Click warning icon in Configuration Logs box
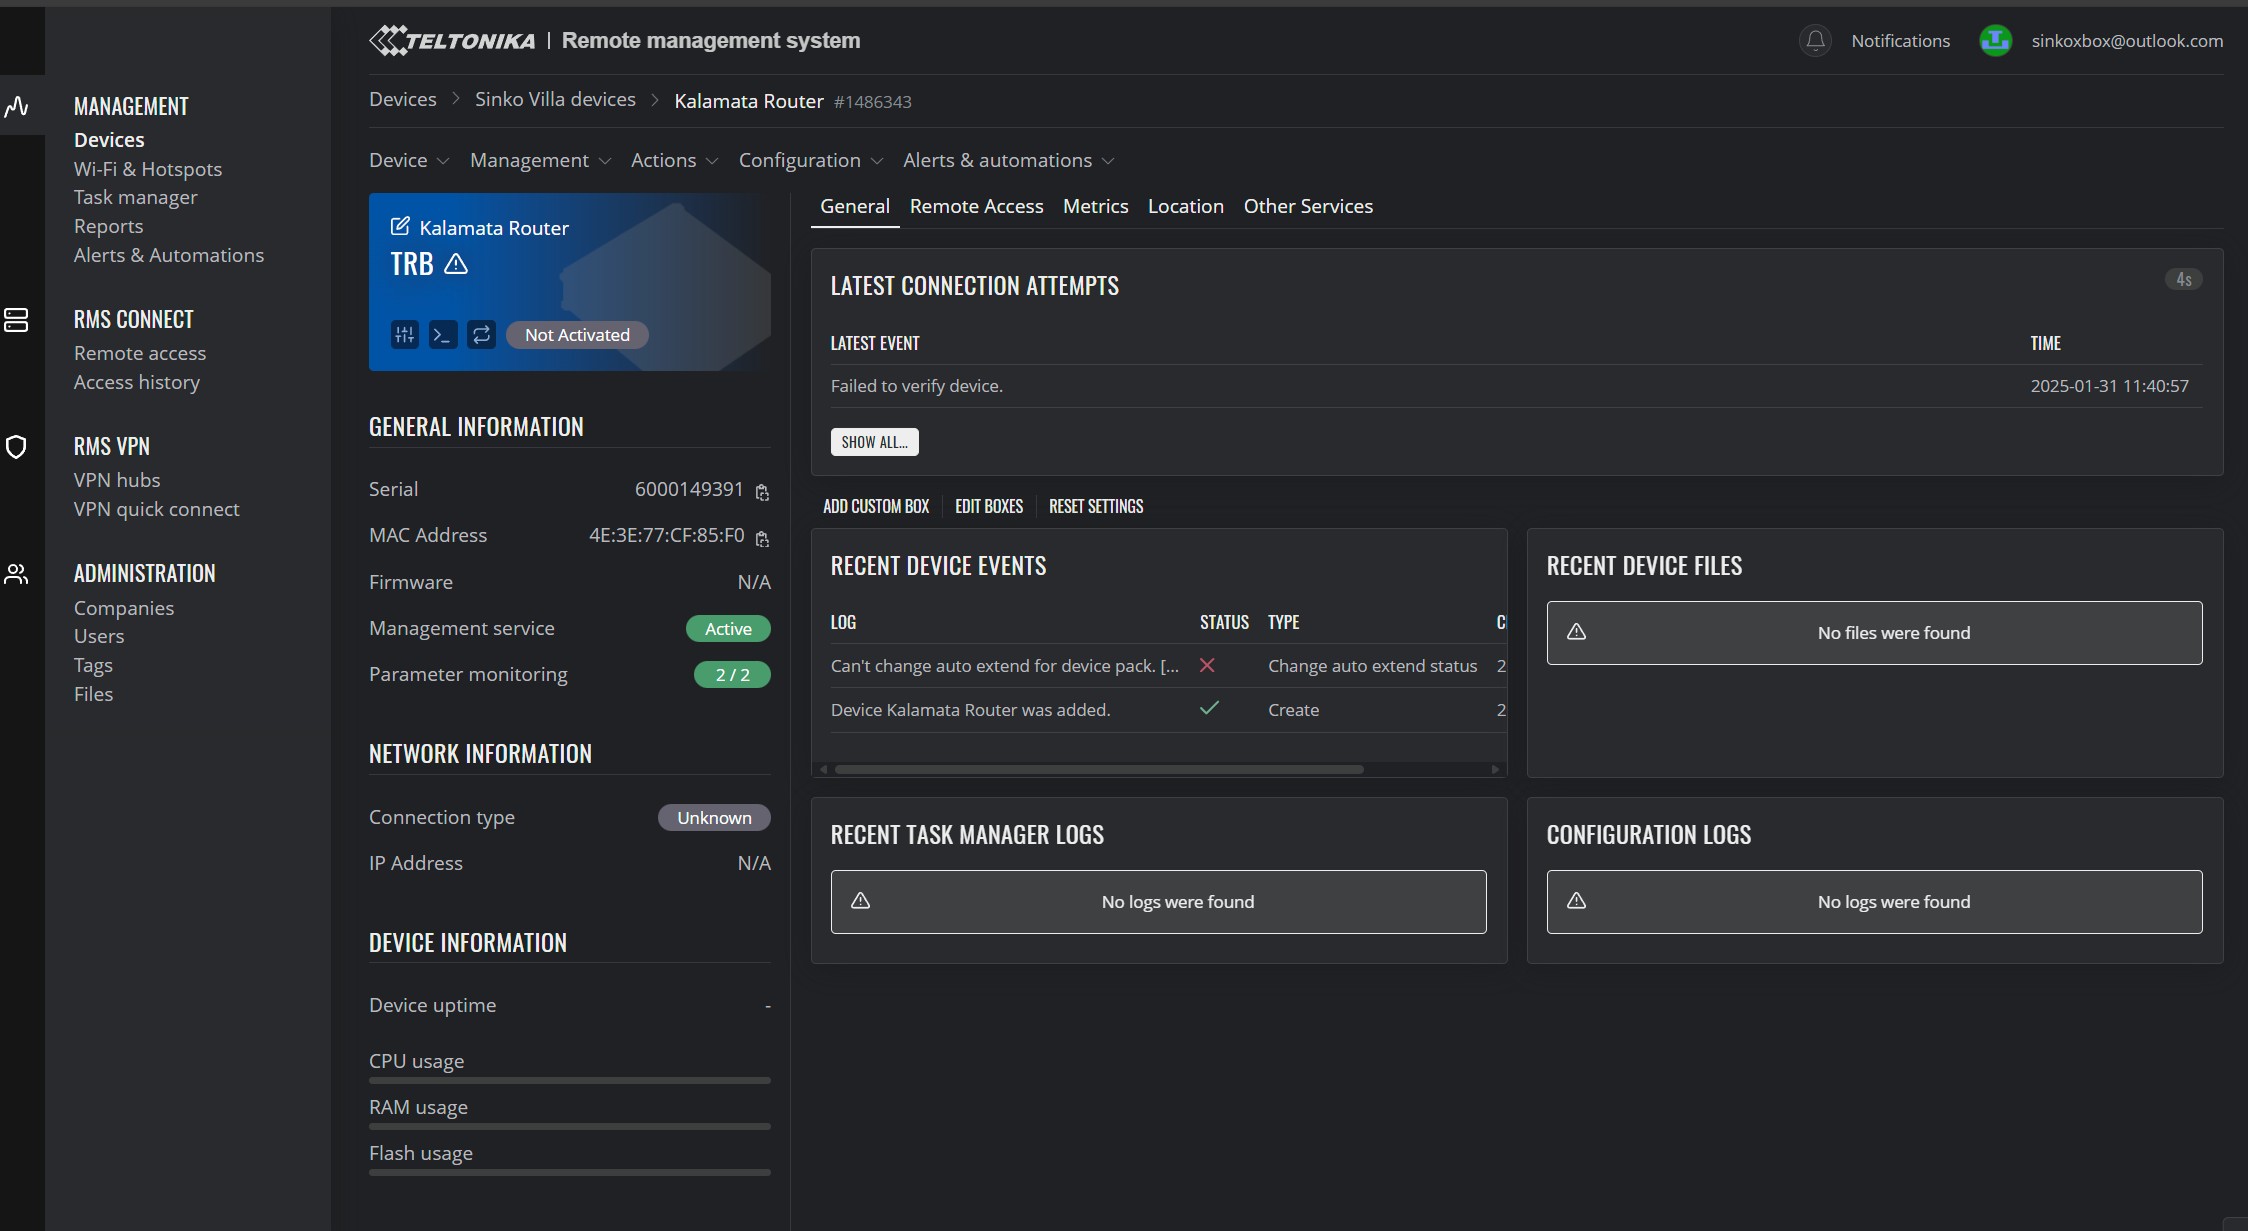The image size is (2248, 1231). tap(1576, 901)
